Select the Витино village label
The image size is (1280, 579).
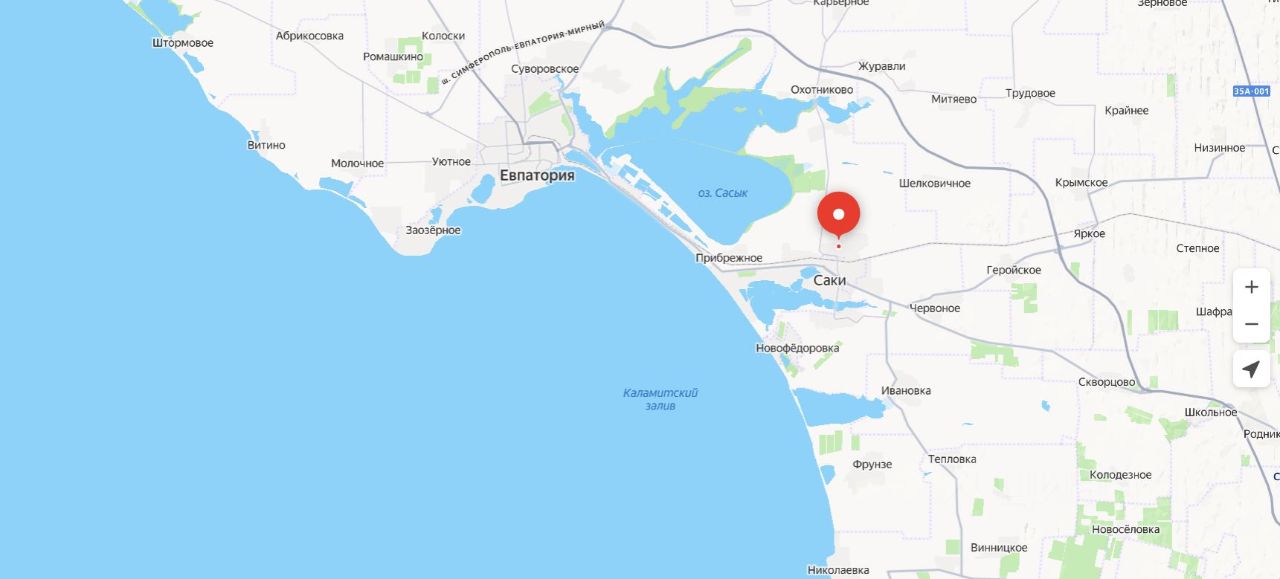[266, 145]
